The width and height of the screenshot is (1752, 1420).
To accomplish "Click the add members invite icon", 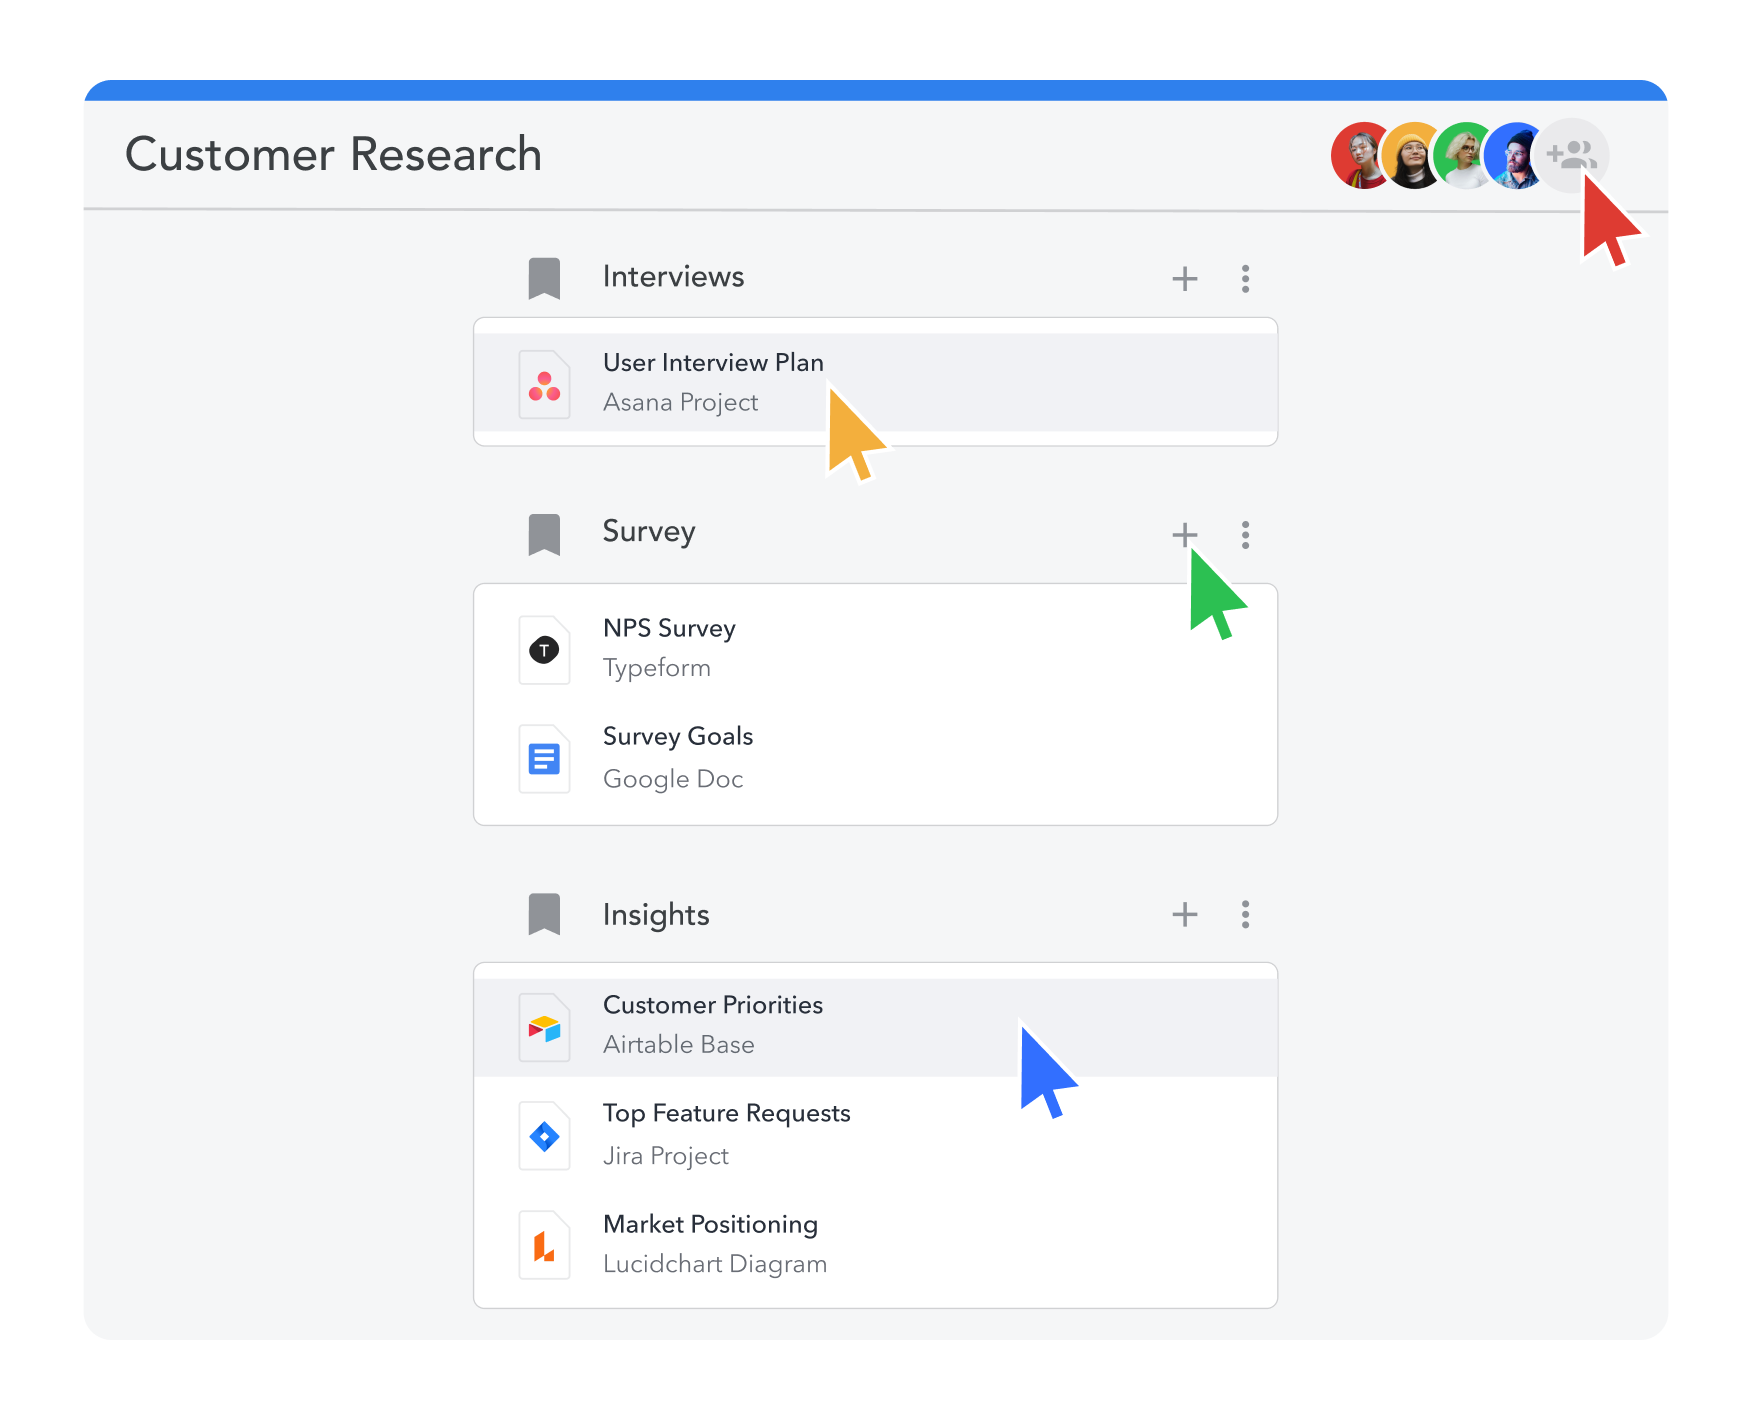I will pyautogui.click(x=1571, y=155).
